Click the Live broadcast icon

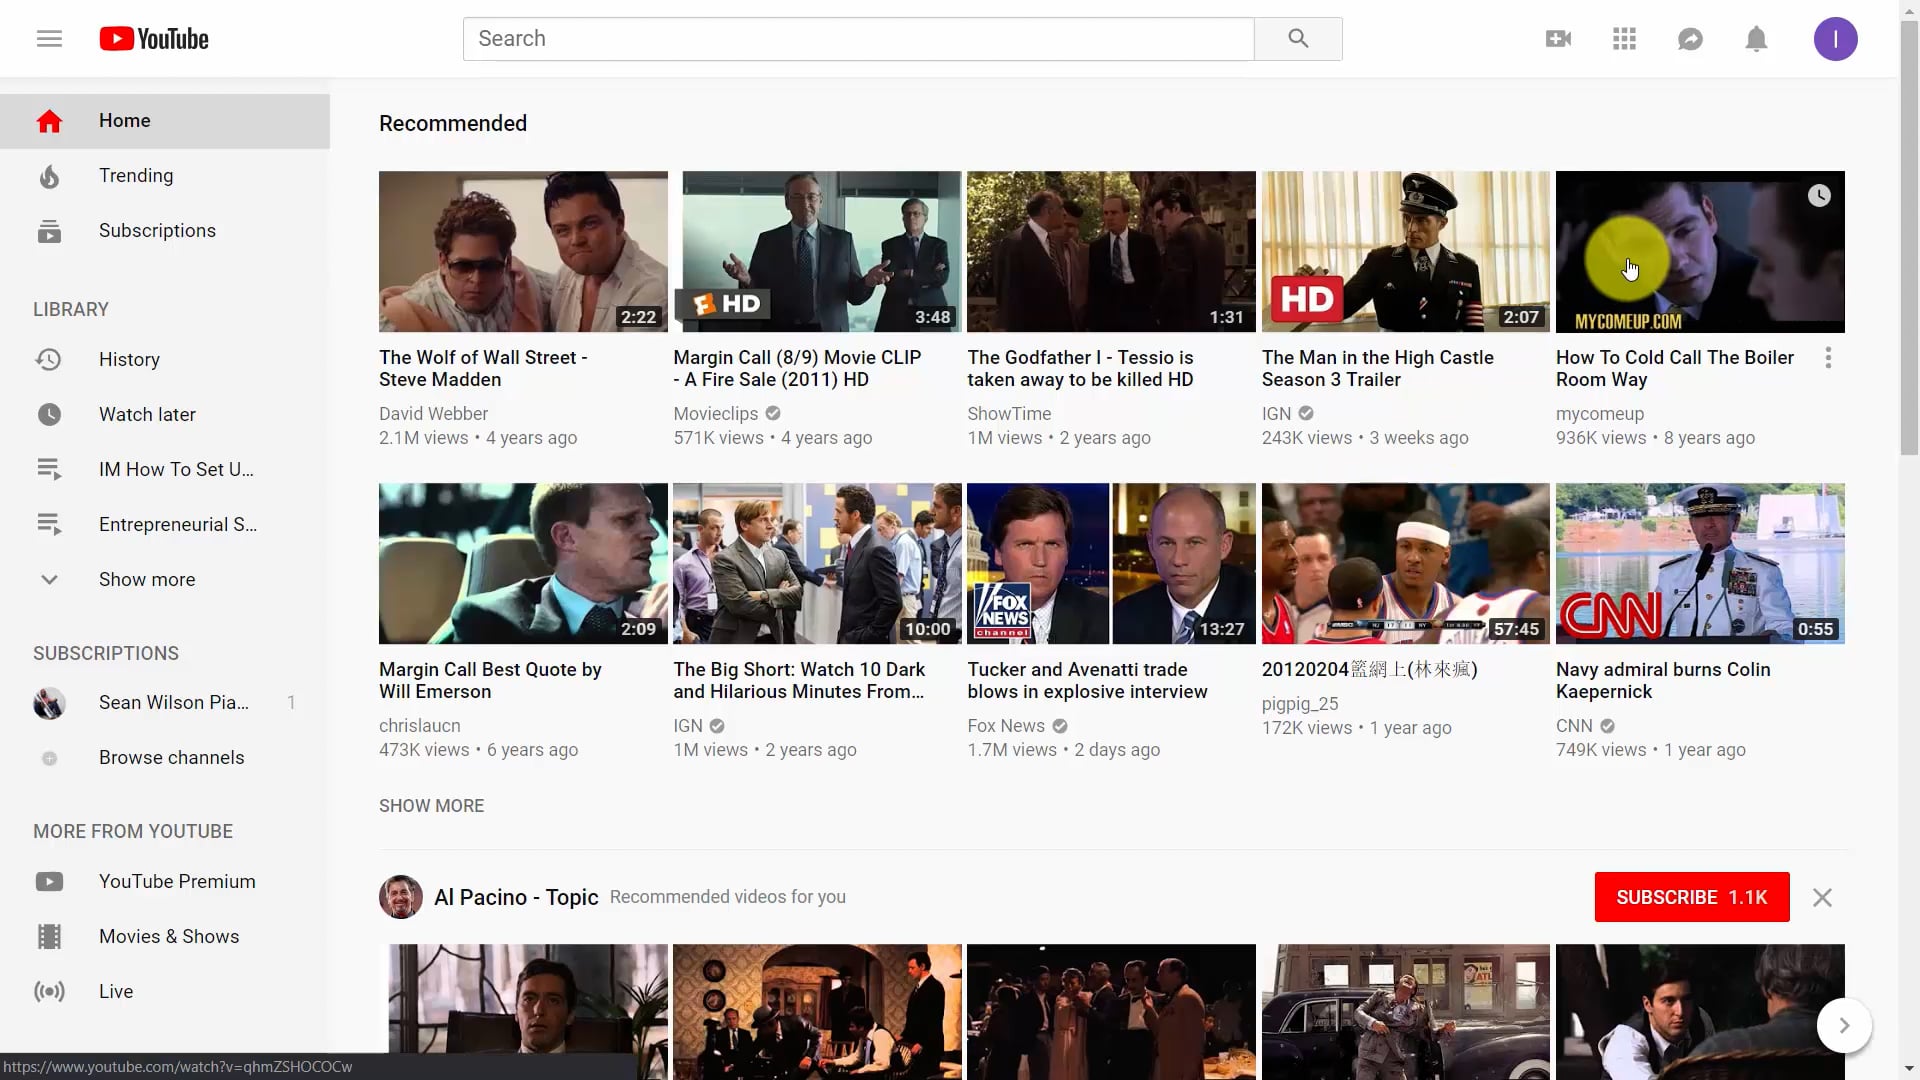pyautogui.click(x=49, y=991)
